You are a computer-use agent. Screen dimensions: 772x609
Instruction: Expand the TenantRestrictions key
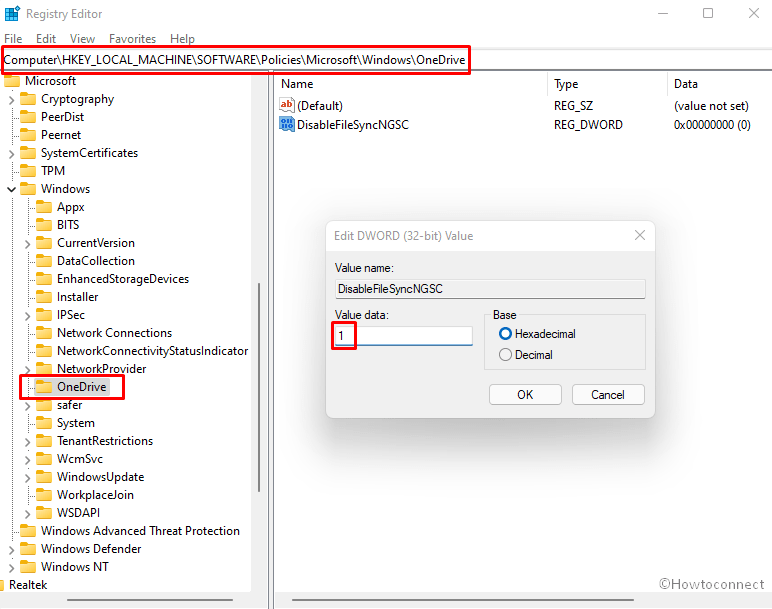point(28,442)
